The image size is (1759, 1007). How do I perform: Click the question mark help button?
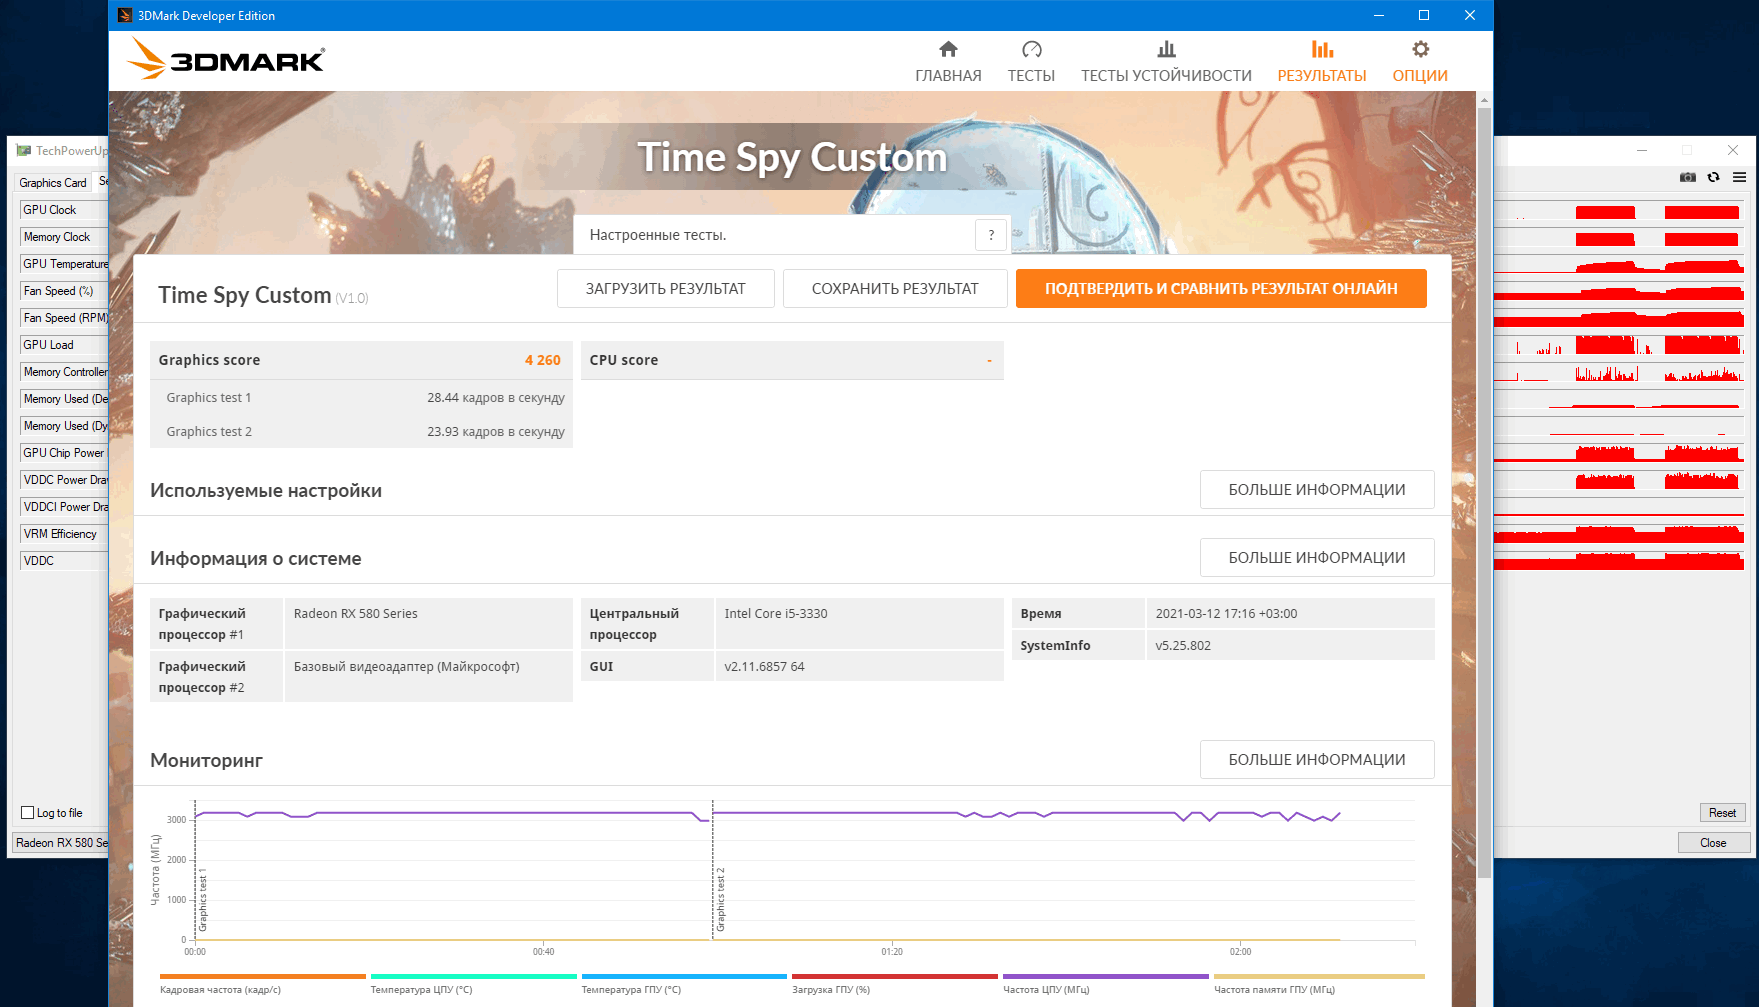991,235
